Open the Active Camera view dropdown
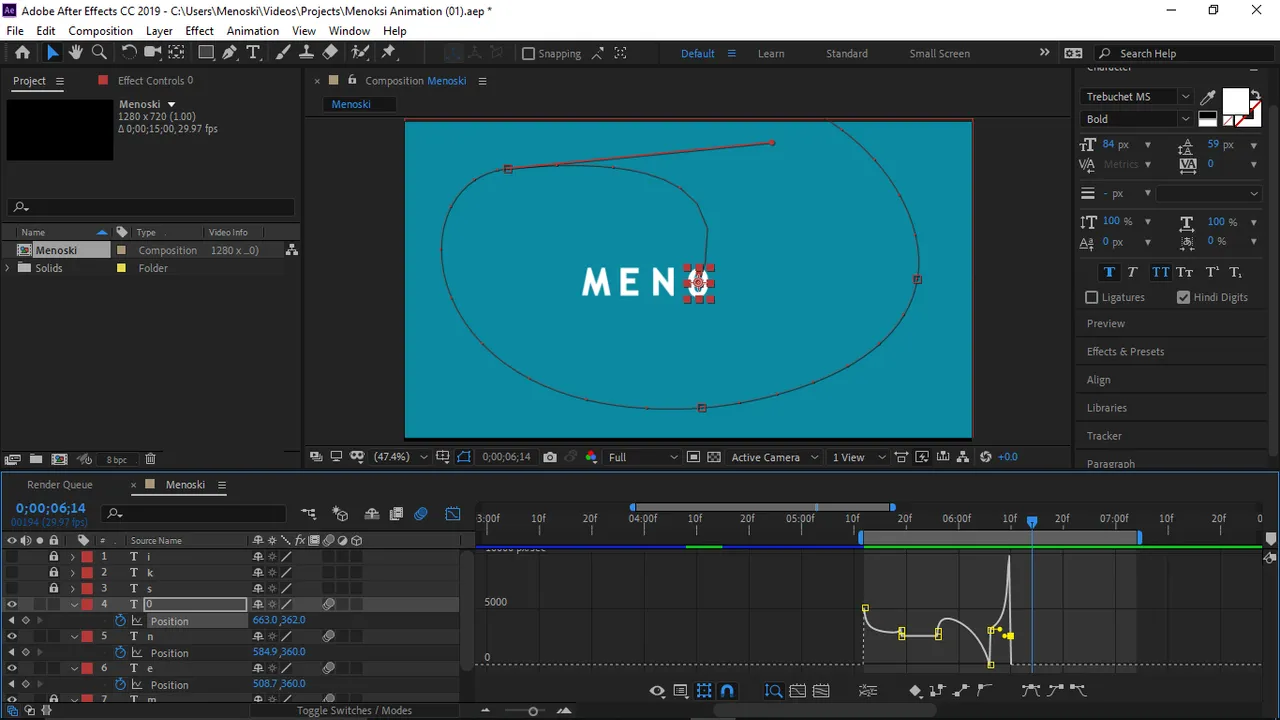1280x720 pixels. [x=775, y=457]
